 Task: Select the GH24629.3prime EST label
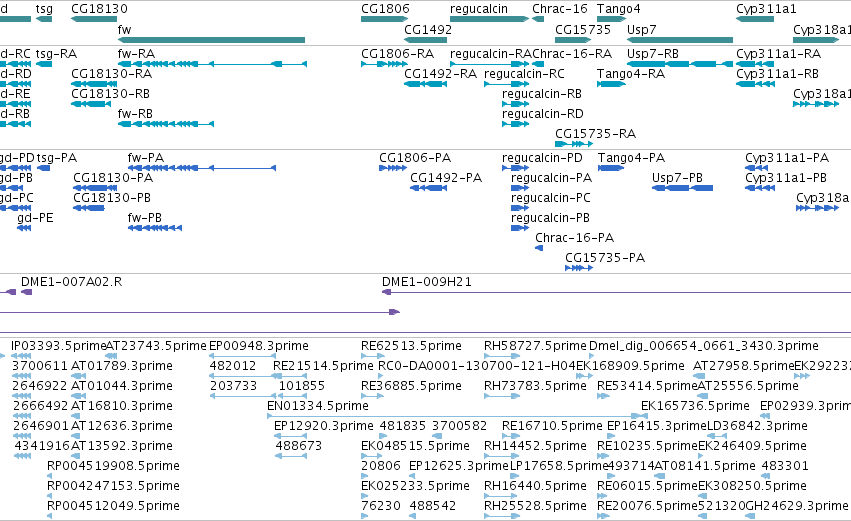click(797, 506)
